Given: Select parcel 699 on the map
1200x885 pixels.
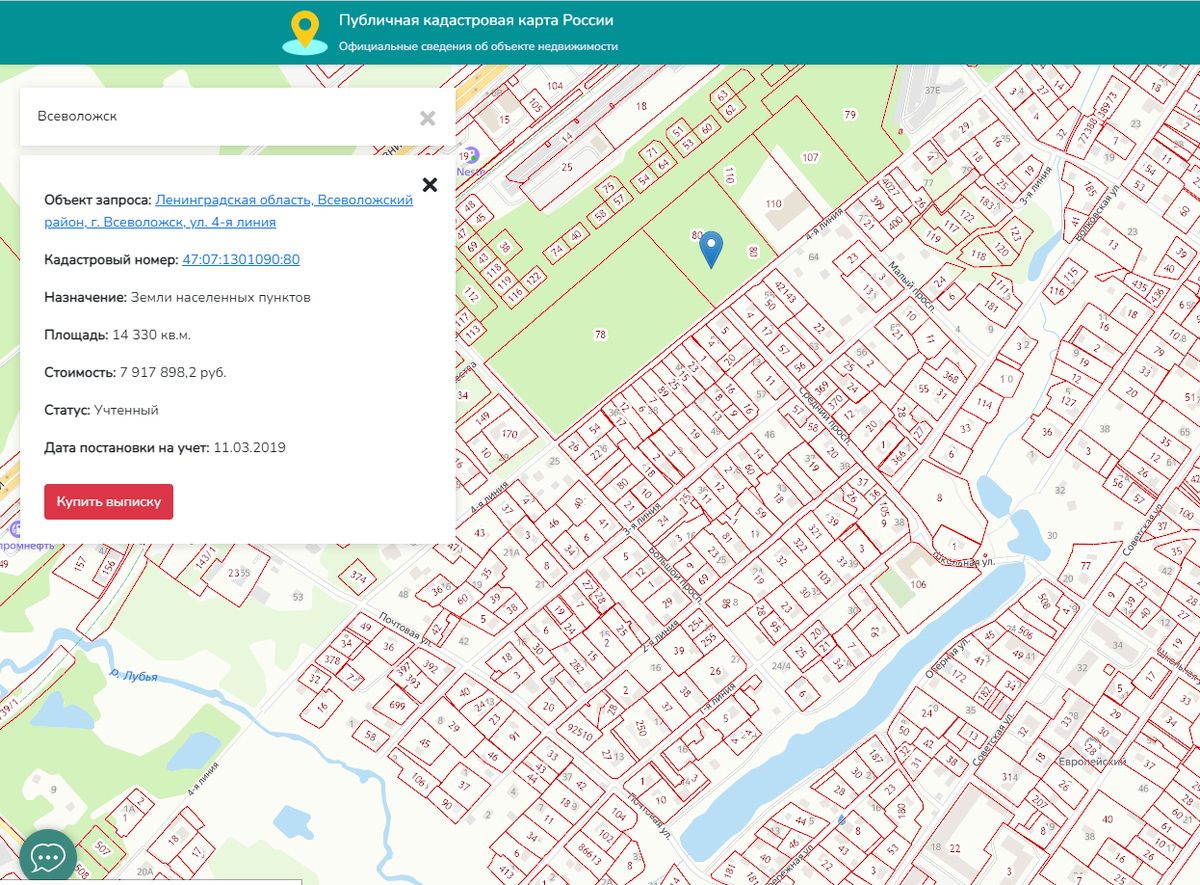Looking at the screenshot, I should (x=397, y=705).
